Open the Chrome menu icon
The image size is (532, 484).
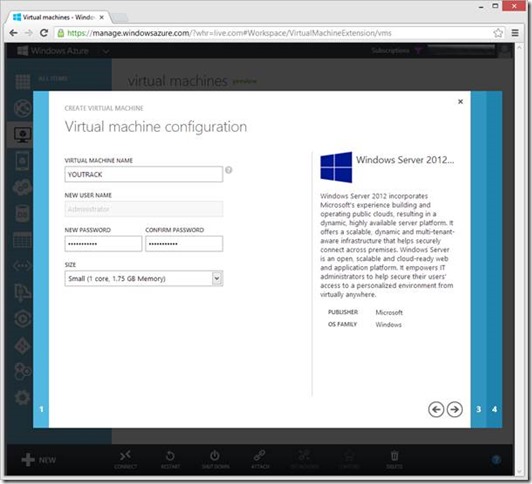click(515, 33)
